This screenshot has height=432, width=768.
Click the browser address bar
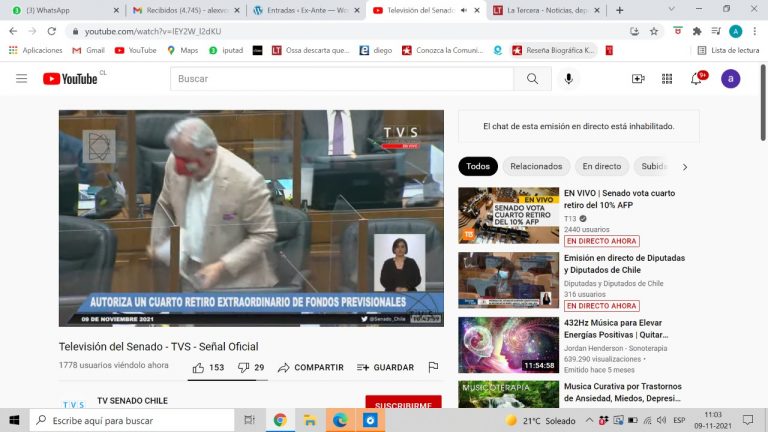pyautogui.click(x=348, y=31)
